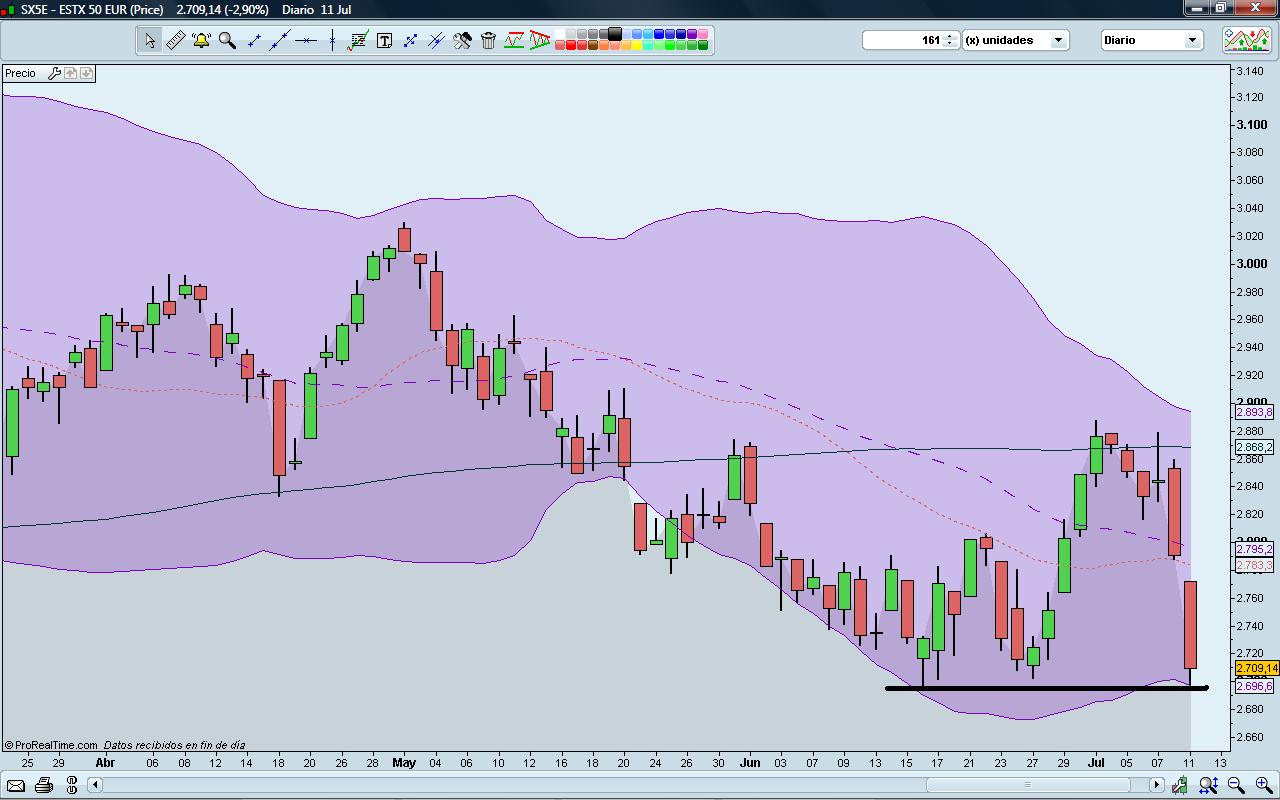Open the Diario timeframe dropdown

1150,40
